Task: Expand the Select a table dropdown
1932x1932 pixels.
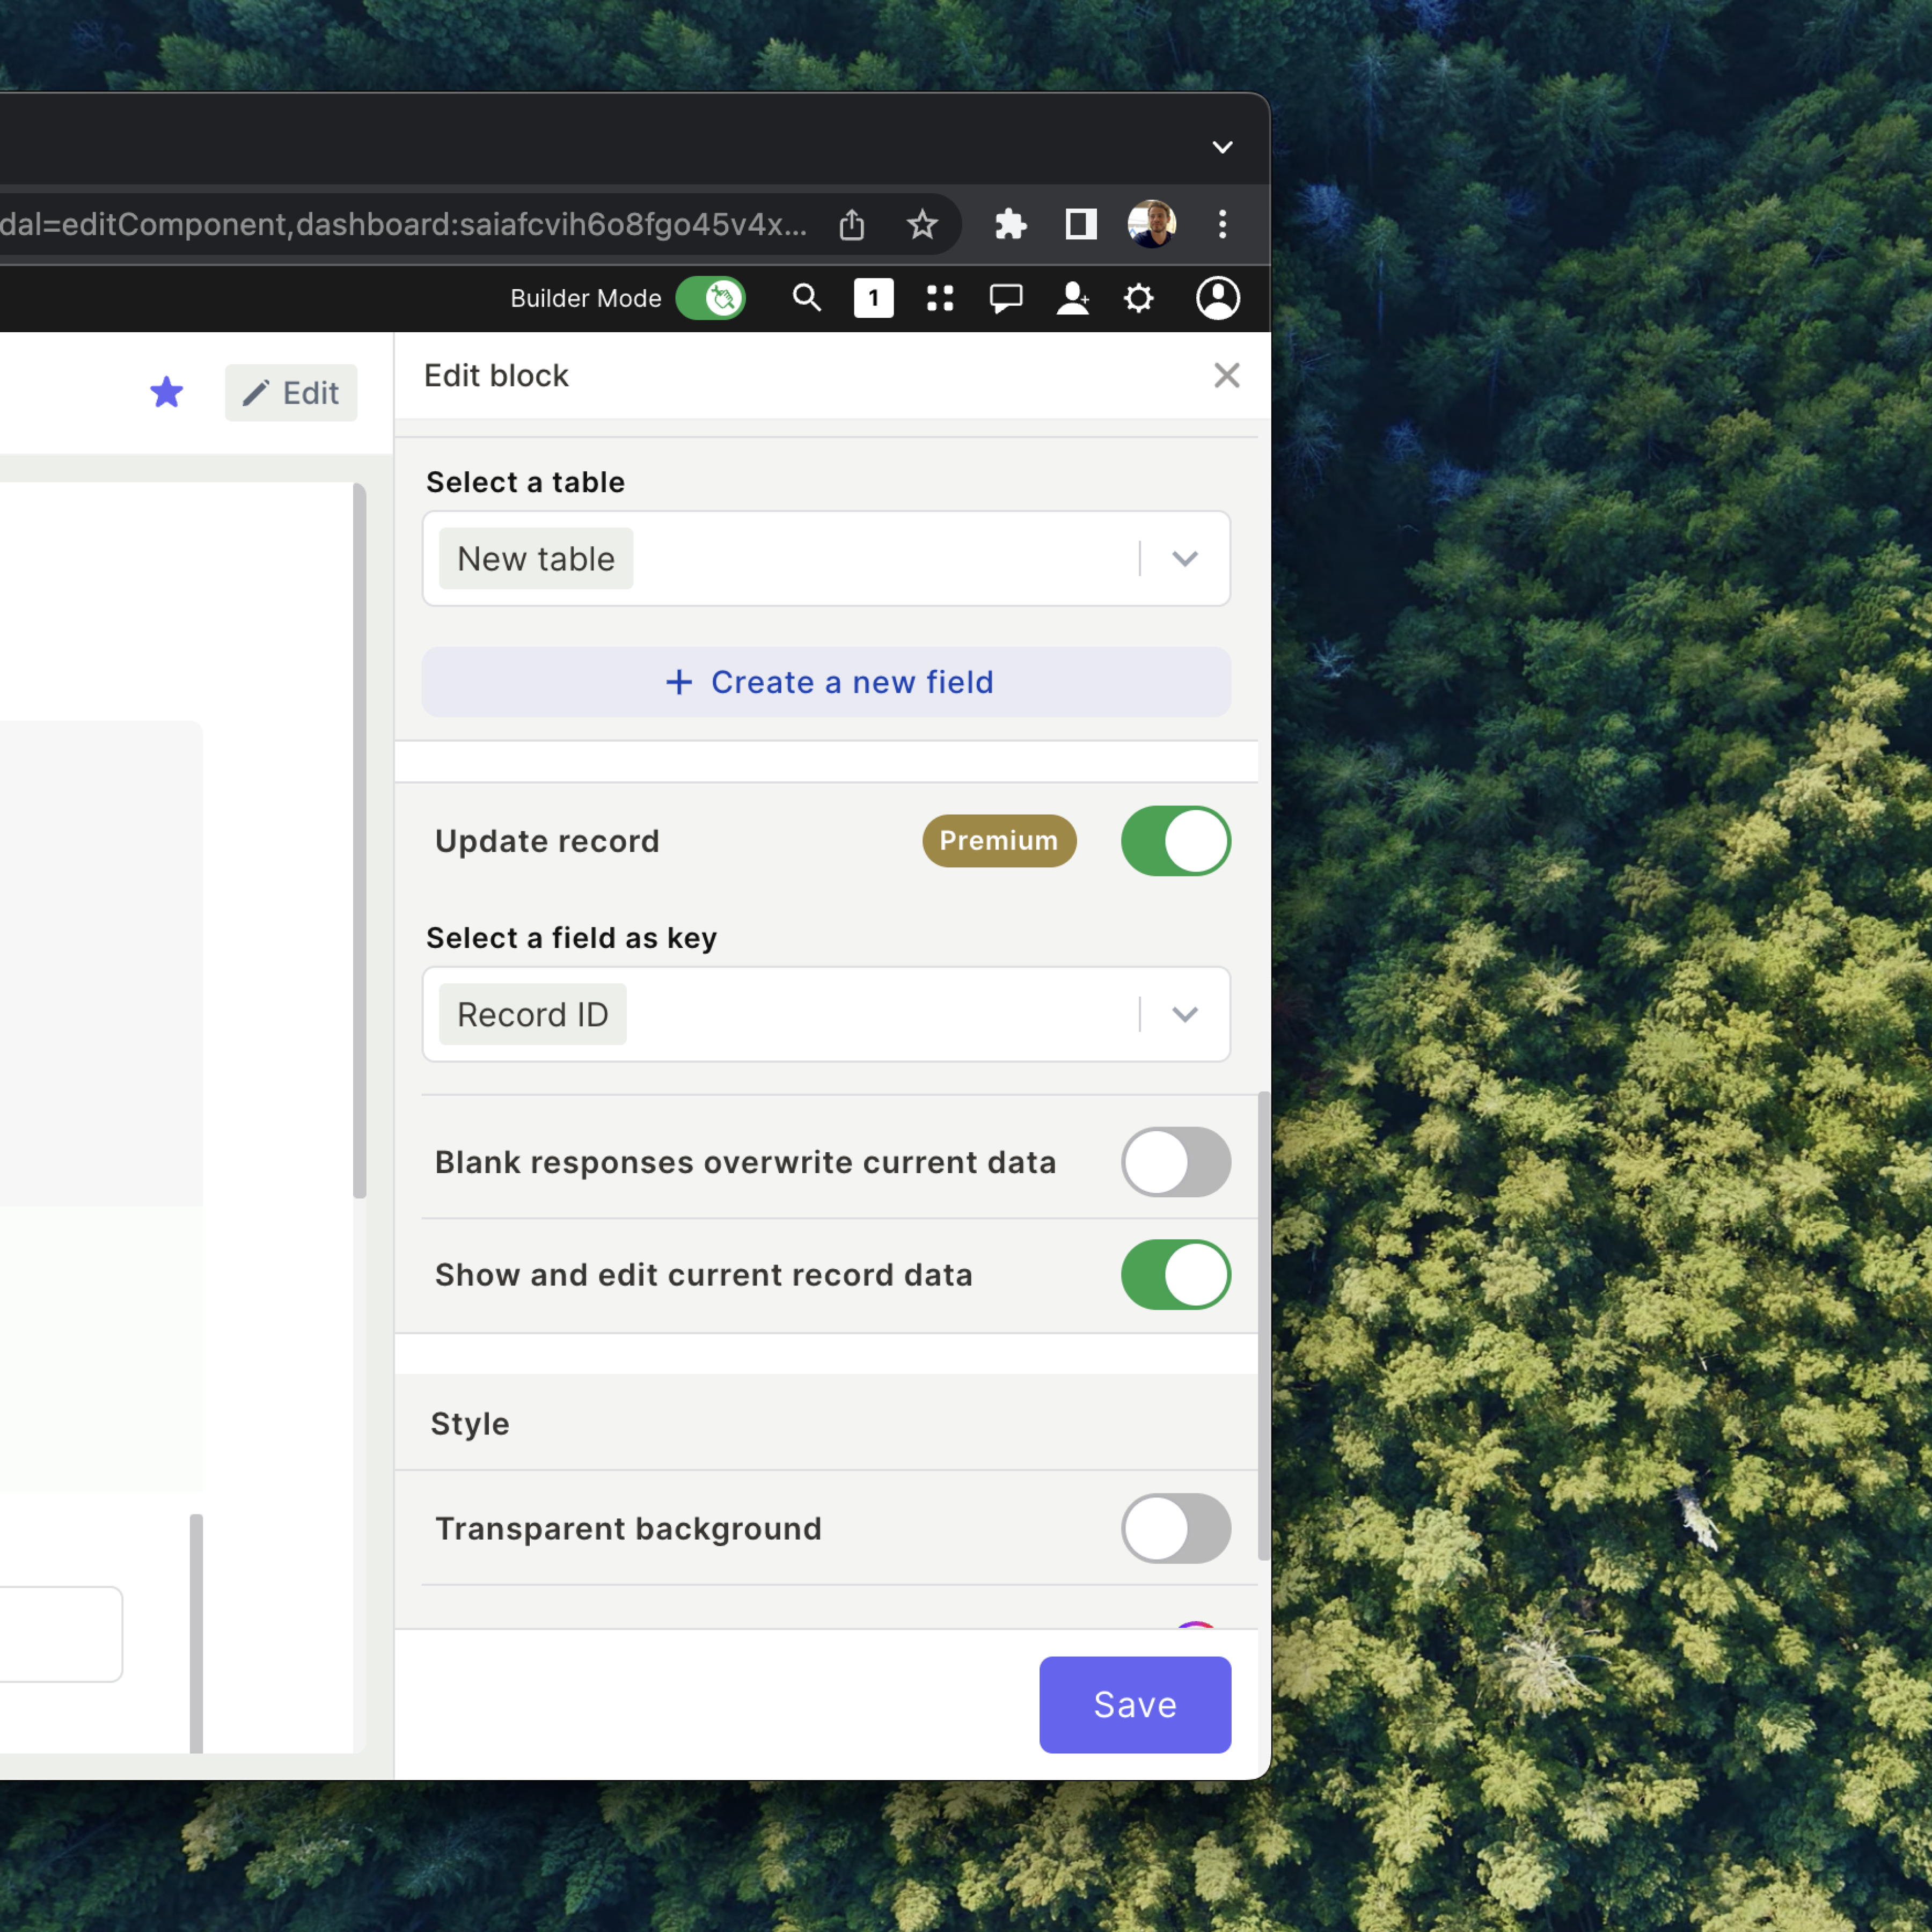Action: click(1184, 558)
